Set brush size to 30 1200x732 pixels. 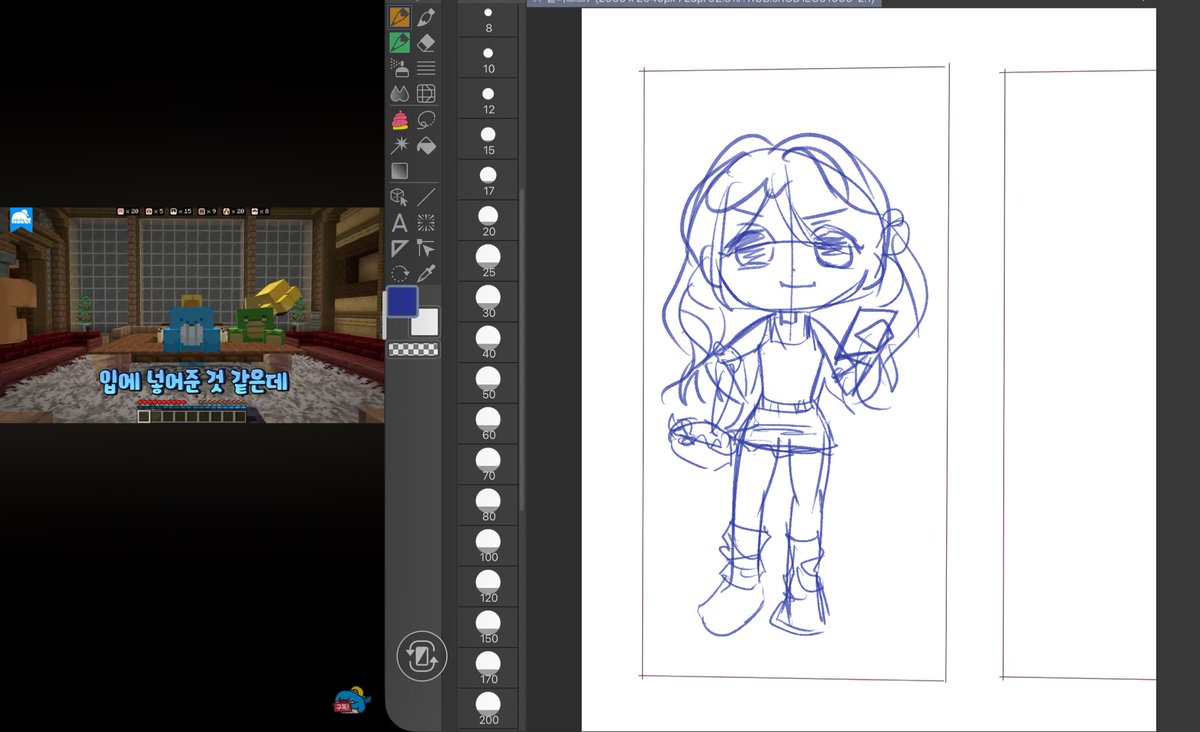click(488, 302)
